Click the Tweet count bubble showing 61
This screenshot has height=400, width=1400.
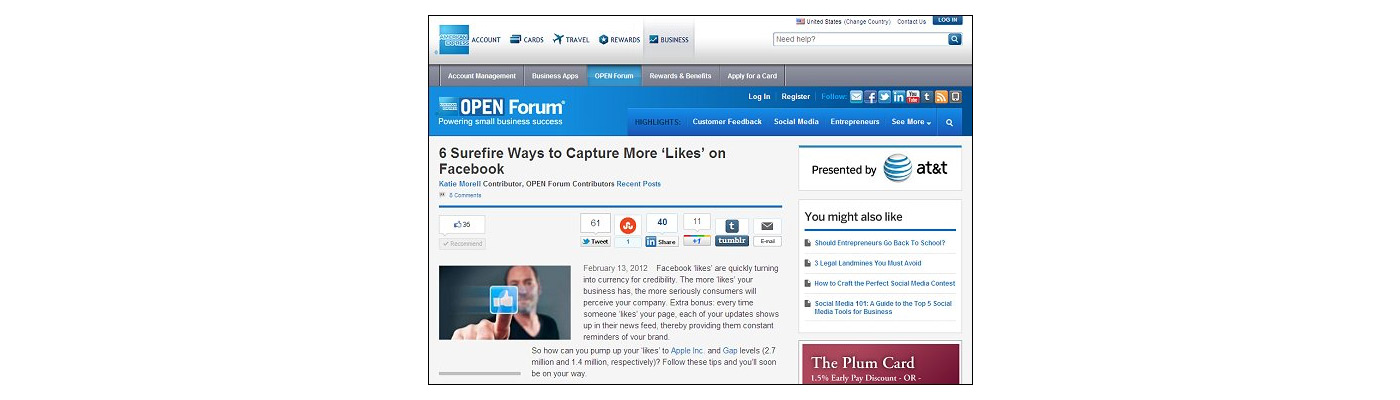pyautogui.click(x=595, y=223)
